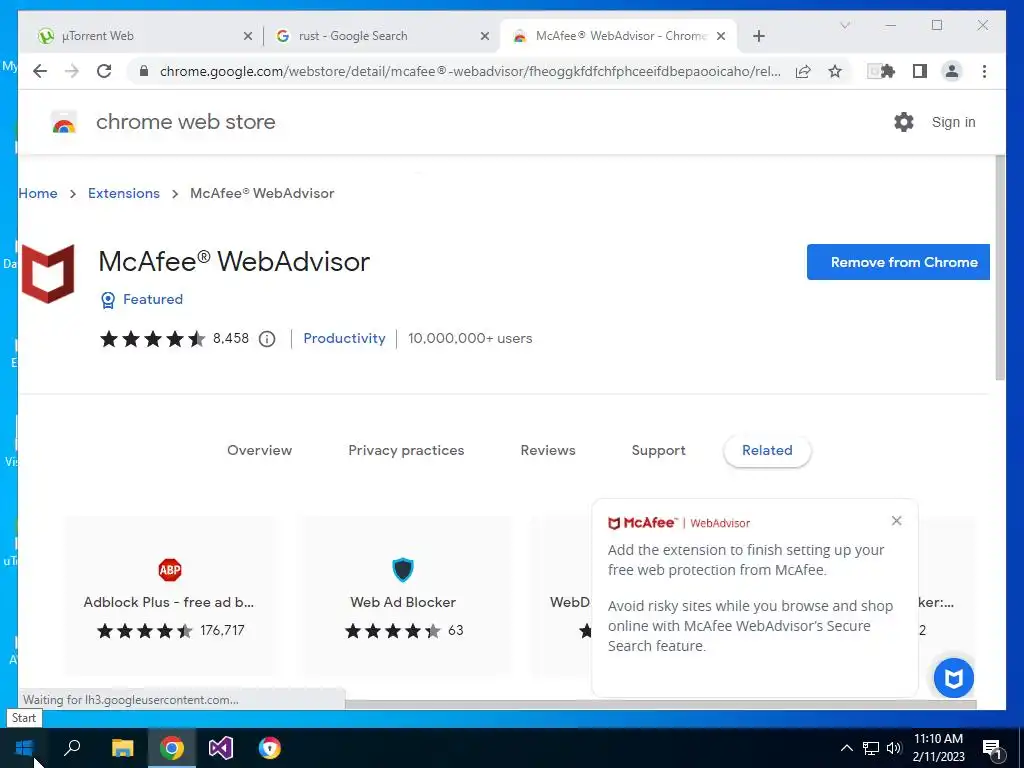1024x768 pixels.
Task: Click Adblock Plus rating count 176,717
Action: [x=222, y=630]
